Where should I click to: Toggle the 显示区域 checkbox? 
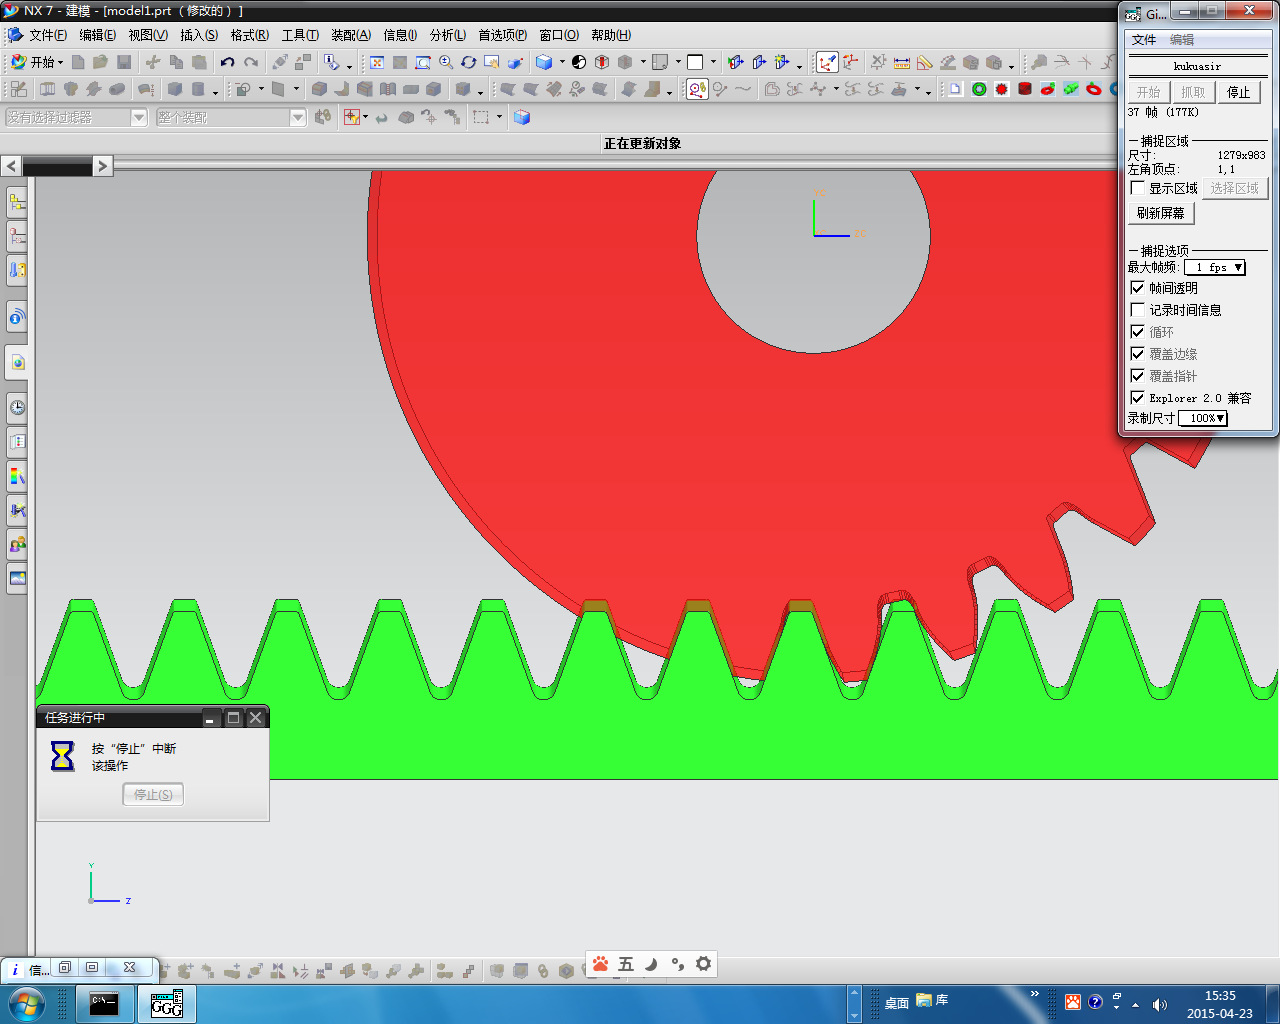(x=1137, y=188)
